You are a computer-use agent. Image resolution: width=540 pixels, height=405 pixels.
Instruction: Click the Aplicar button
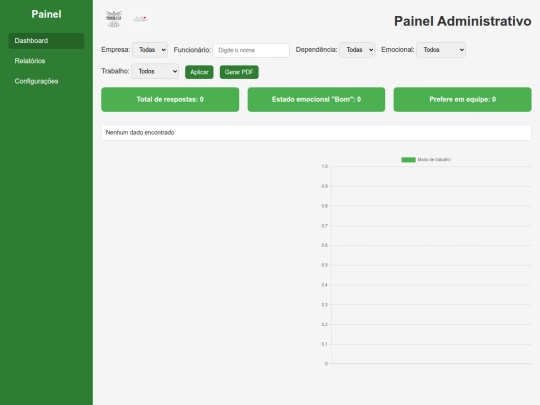[199, 72]
